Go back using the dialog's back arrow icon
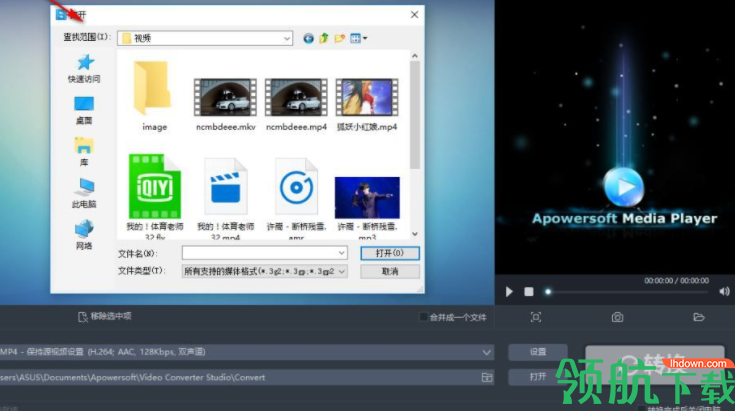The width and height of the screenshot is (735, 411). 308,38
